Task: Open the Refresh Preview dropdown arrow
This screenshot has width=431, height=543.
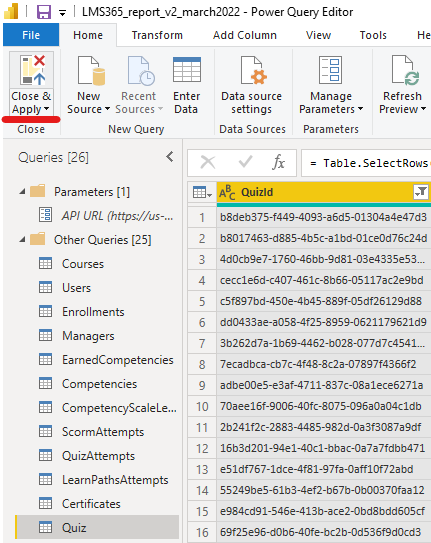Action: click(x=423, y=109)
